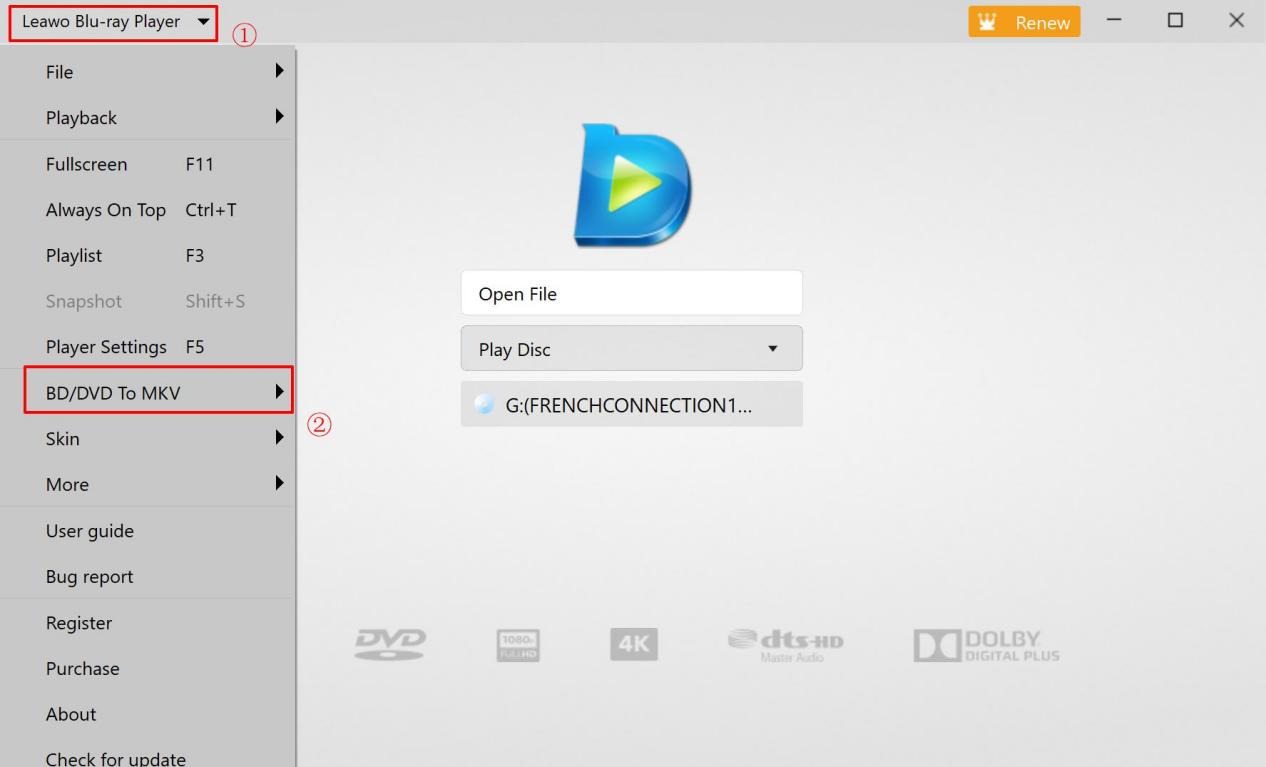The image size is (1266, 767).
Task: Maximize the player window
Action: (x=1175, y=21)
